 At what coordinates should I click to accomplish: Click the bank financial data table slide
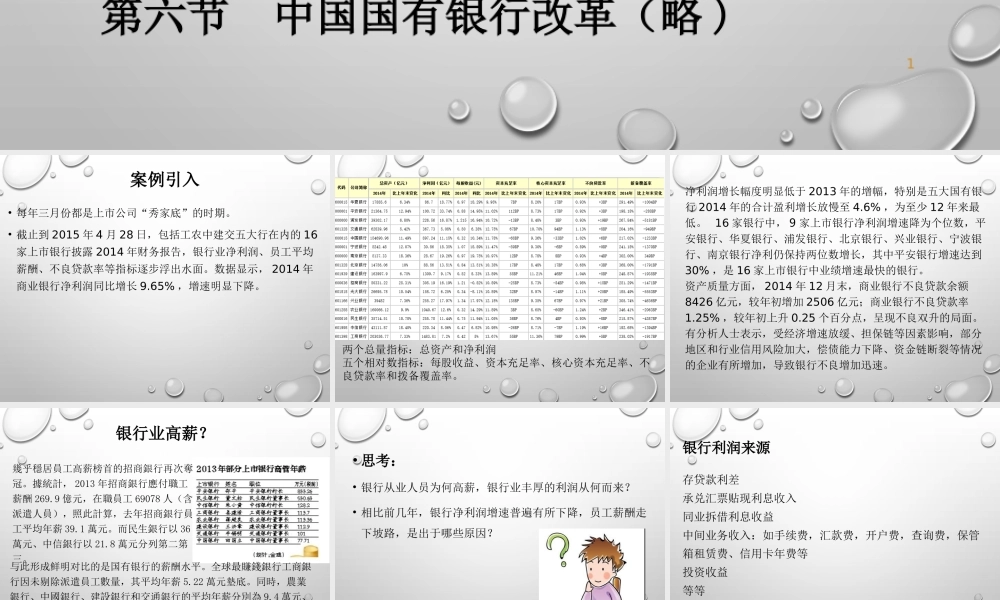500,260
